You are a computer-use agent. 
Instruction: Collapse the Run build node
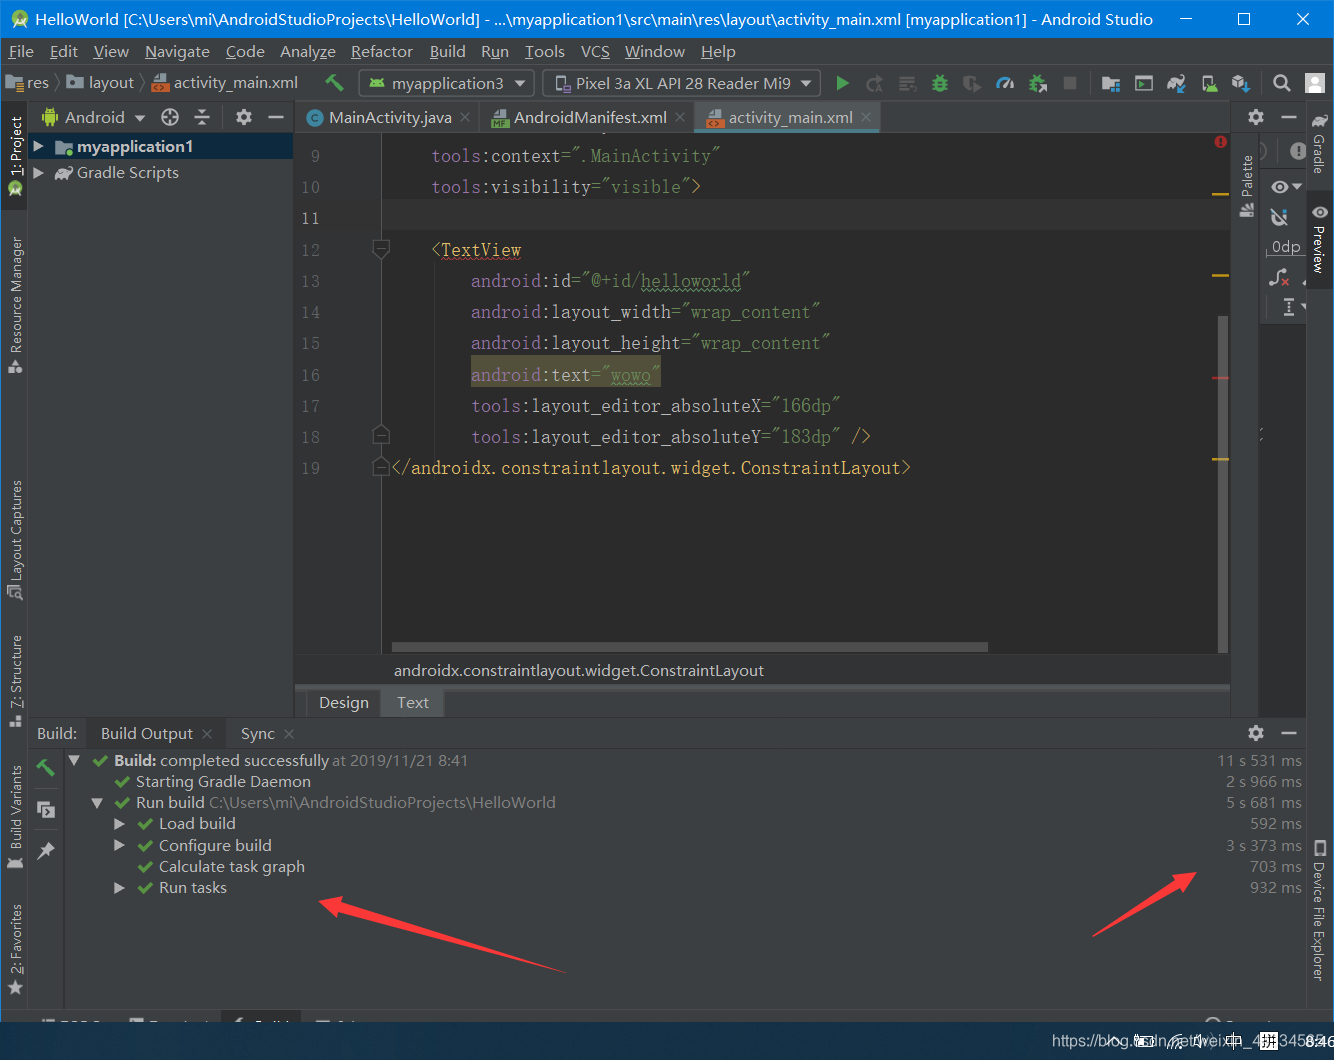click(x=97, y=802)
